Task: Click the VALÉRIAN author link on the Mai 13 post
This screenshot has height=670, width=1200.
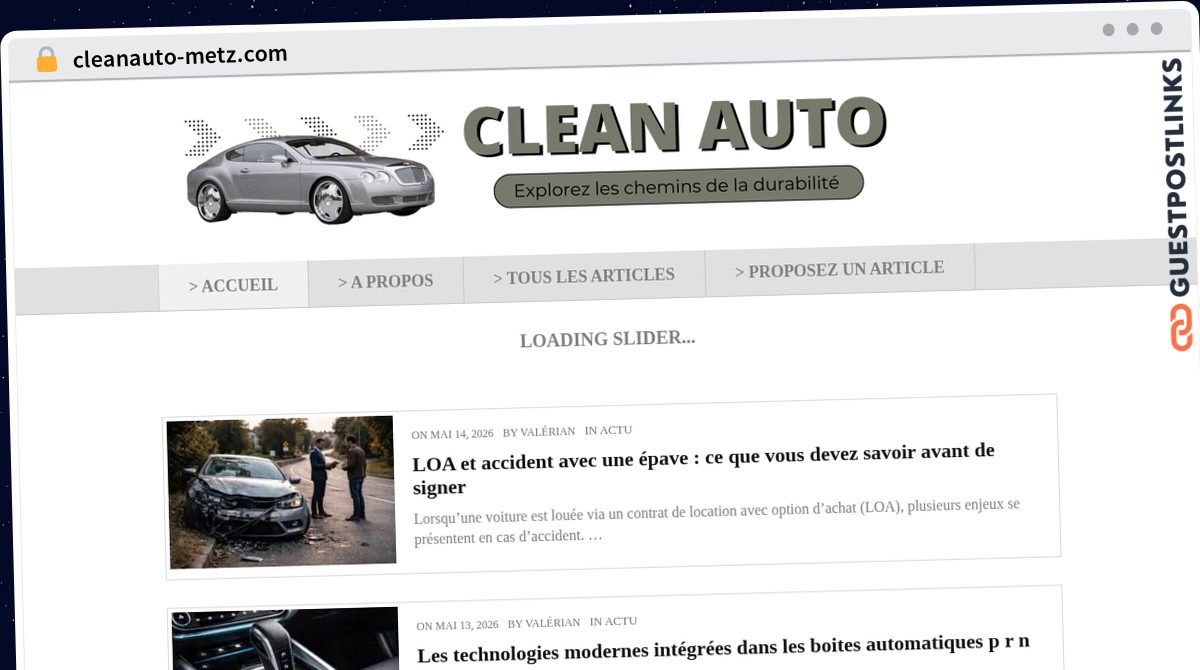Action: pos(553,623)
